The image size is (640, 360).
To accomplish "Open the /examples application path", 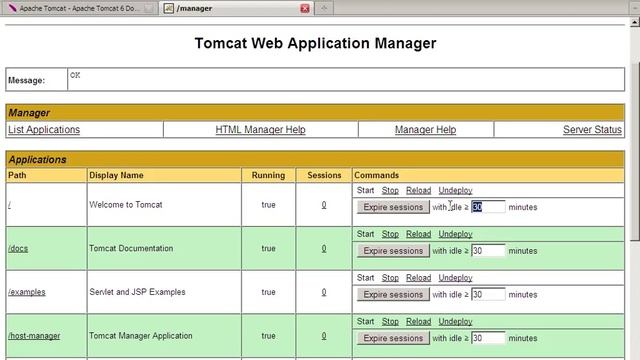I will pyautogui.click(x=27, y=292).
